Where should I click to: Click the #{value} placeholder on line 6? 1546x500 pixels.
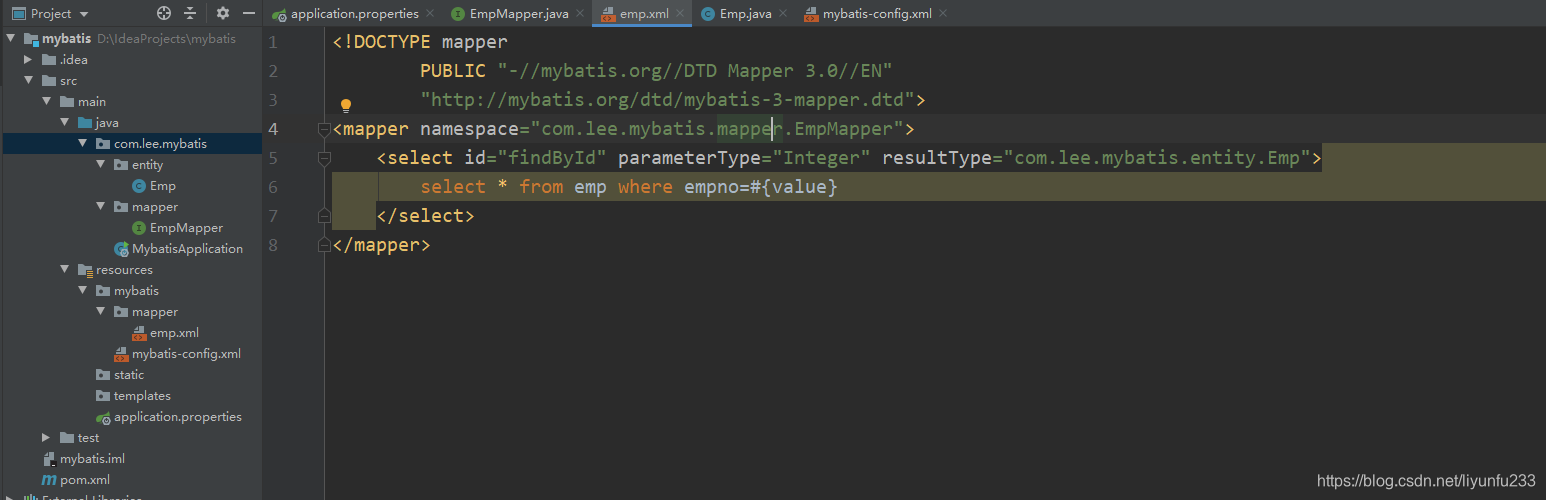pos(794,187)
